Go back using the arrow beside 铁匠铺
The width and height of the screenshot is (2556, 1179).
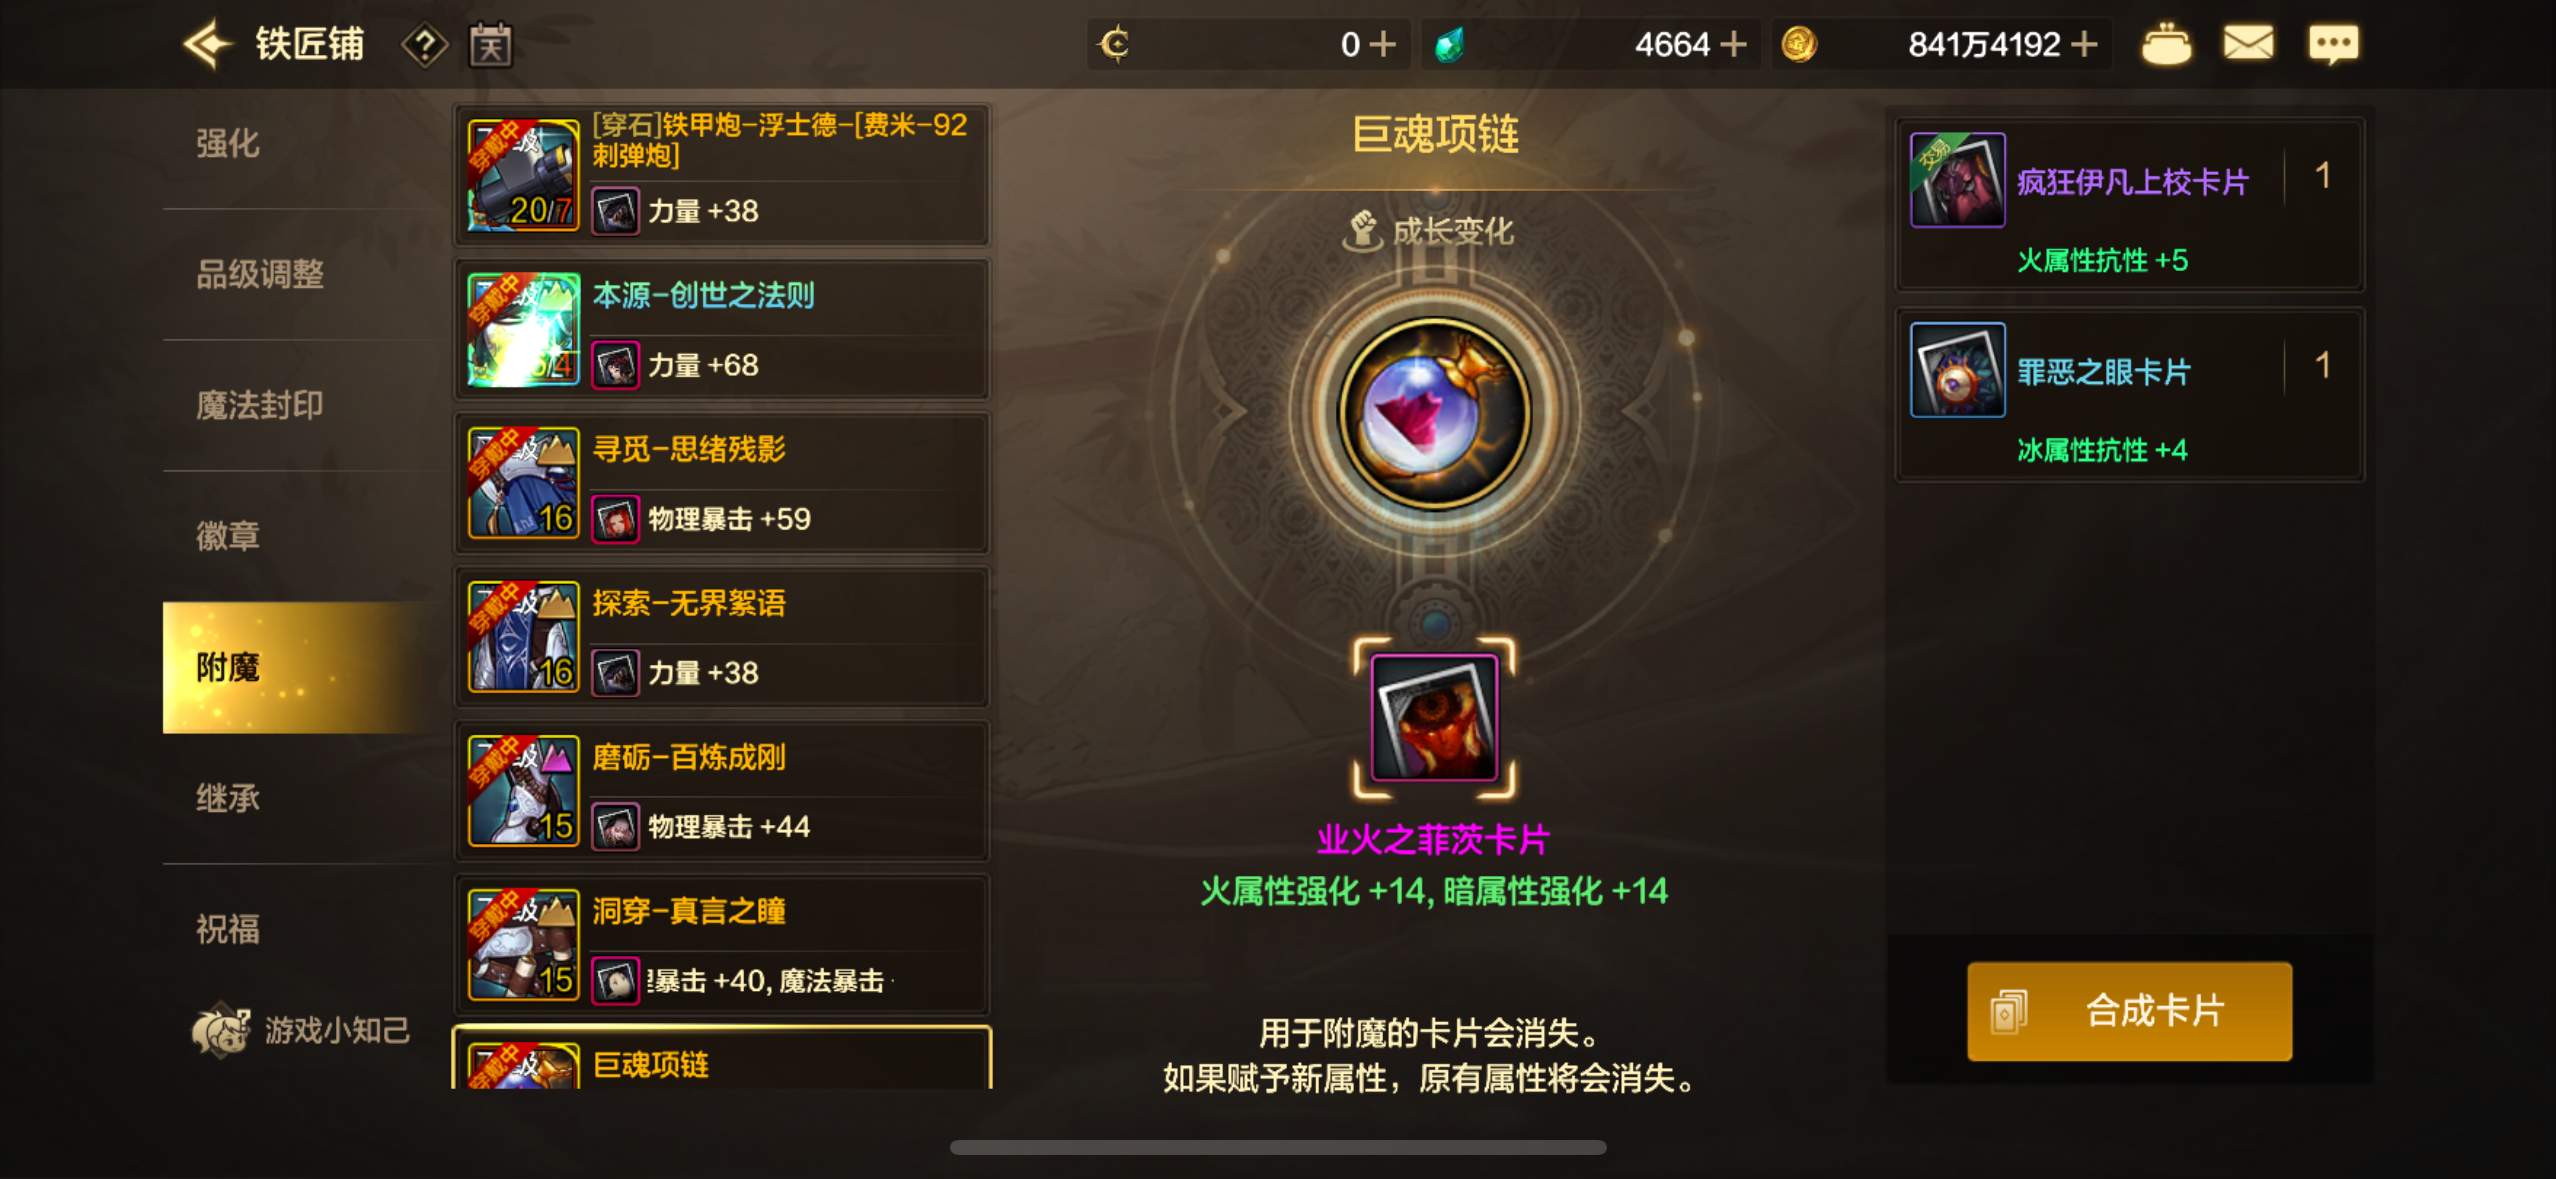point(207,44)
